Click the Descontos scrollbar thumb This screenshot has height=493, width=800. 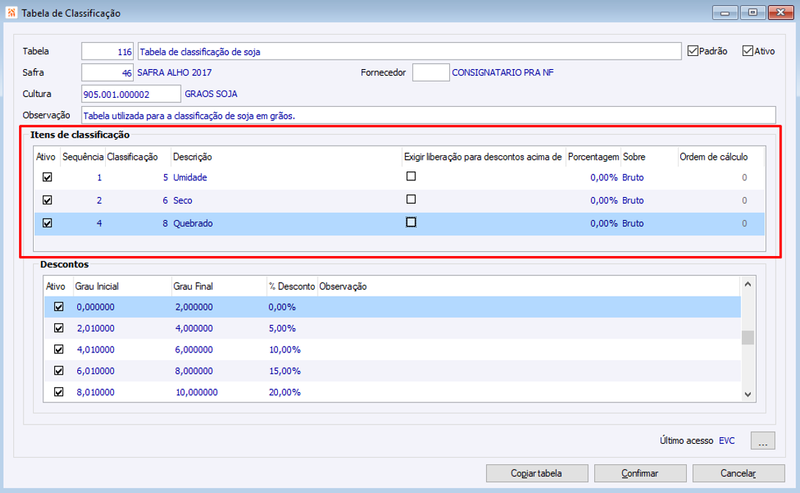click(x=747, y=337)
